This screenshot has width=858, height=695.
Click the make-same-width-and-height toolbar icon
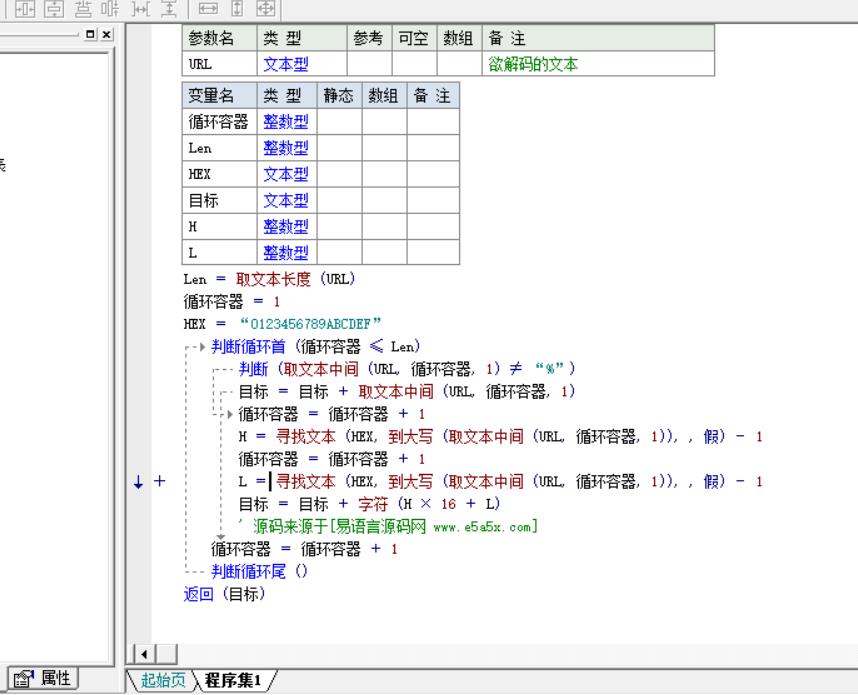coord(266,8)
